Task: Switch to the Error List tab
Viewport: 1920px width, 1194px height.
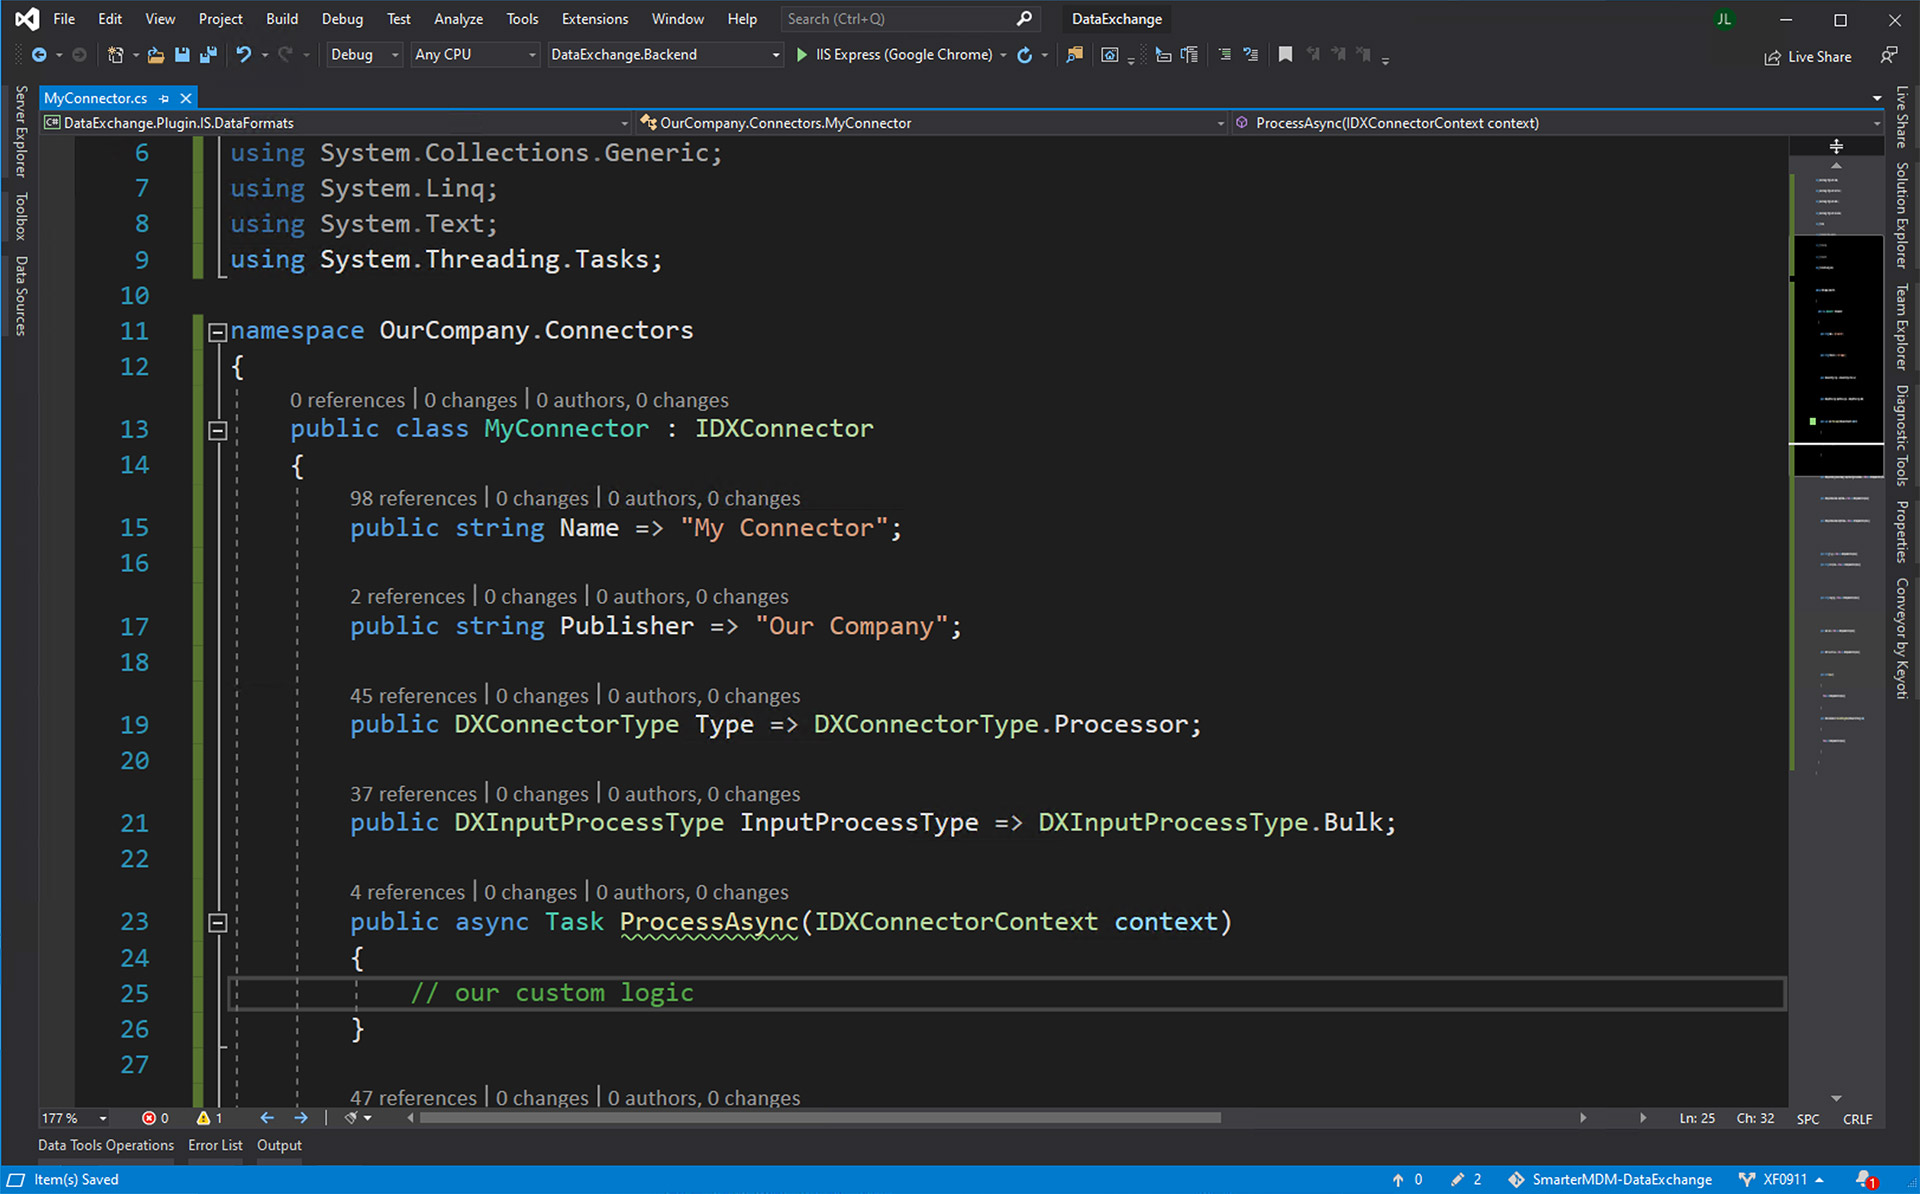Action: coord(215,1145)
